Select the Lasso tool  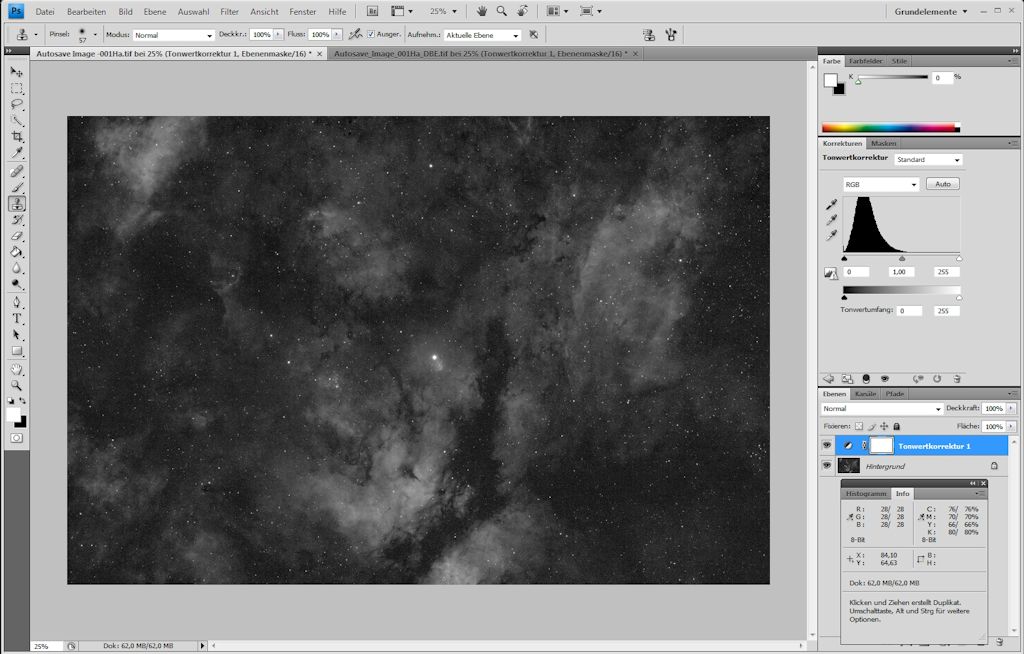click(17, 105)
